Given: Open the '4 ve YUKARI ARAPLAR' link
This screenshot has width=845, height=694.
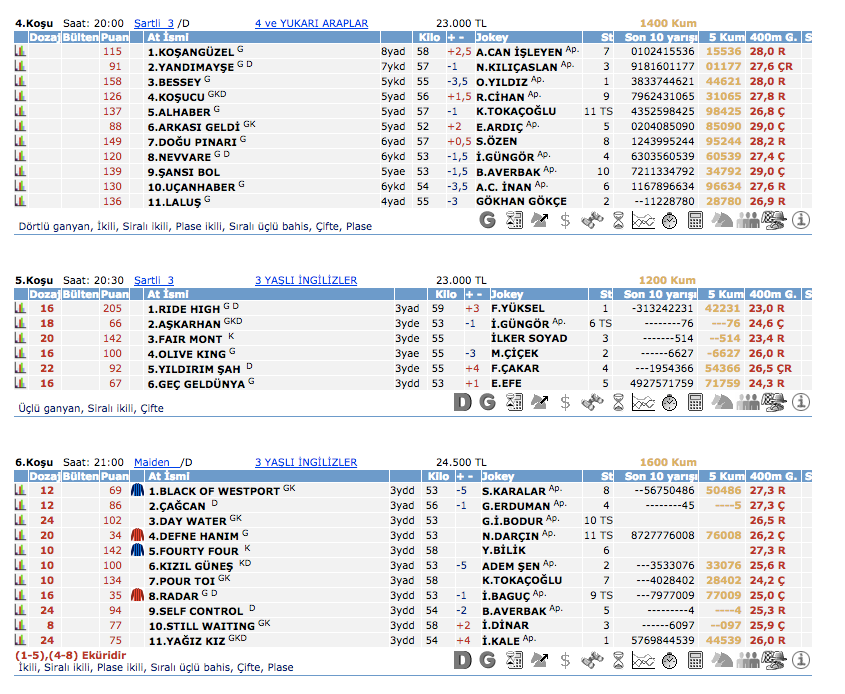Looking at the screenshot, I should coord(311,23).
